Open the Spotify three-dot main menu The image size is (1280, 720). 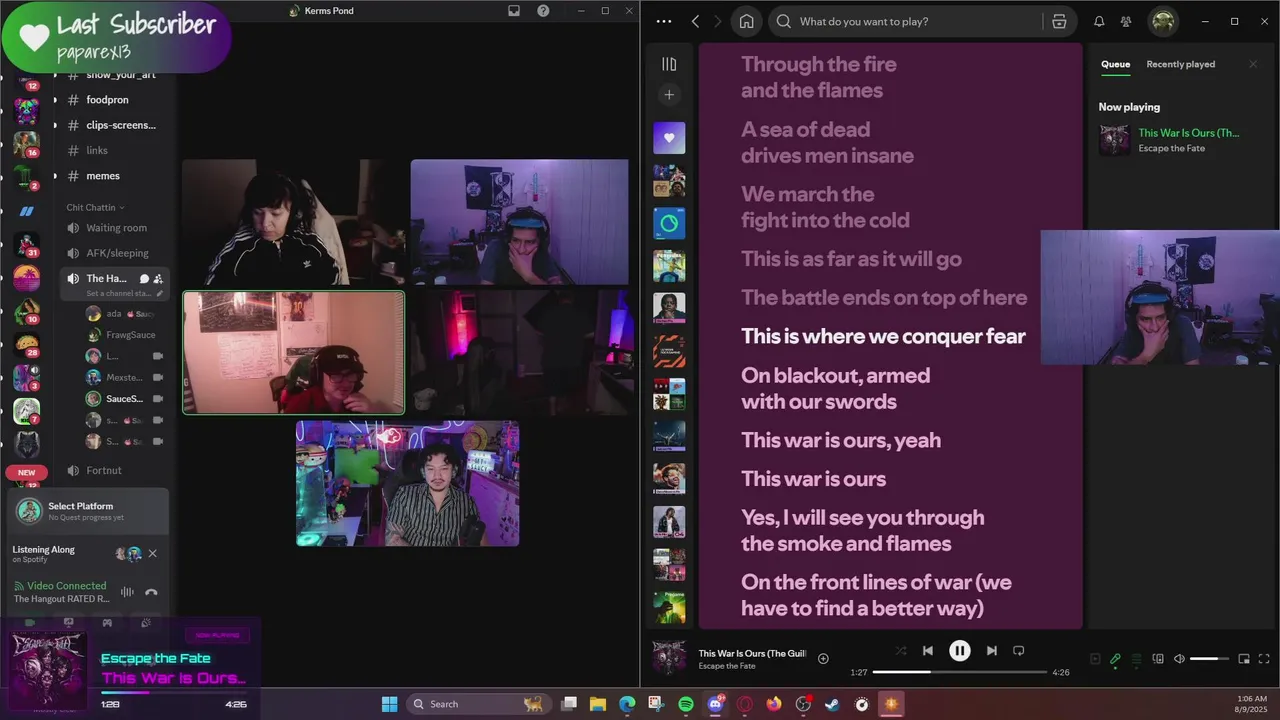click(x=663, y=21)
